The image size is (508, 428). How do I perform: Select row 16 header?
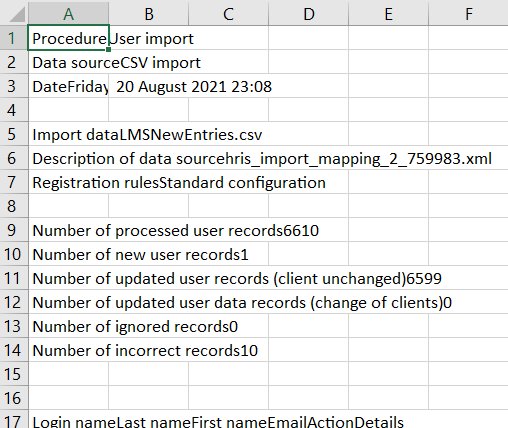coord(14,398)
